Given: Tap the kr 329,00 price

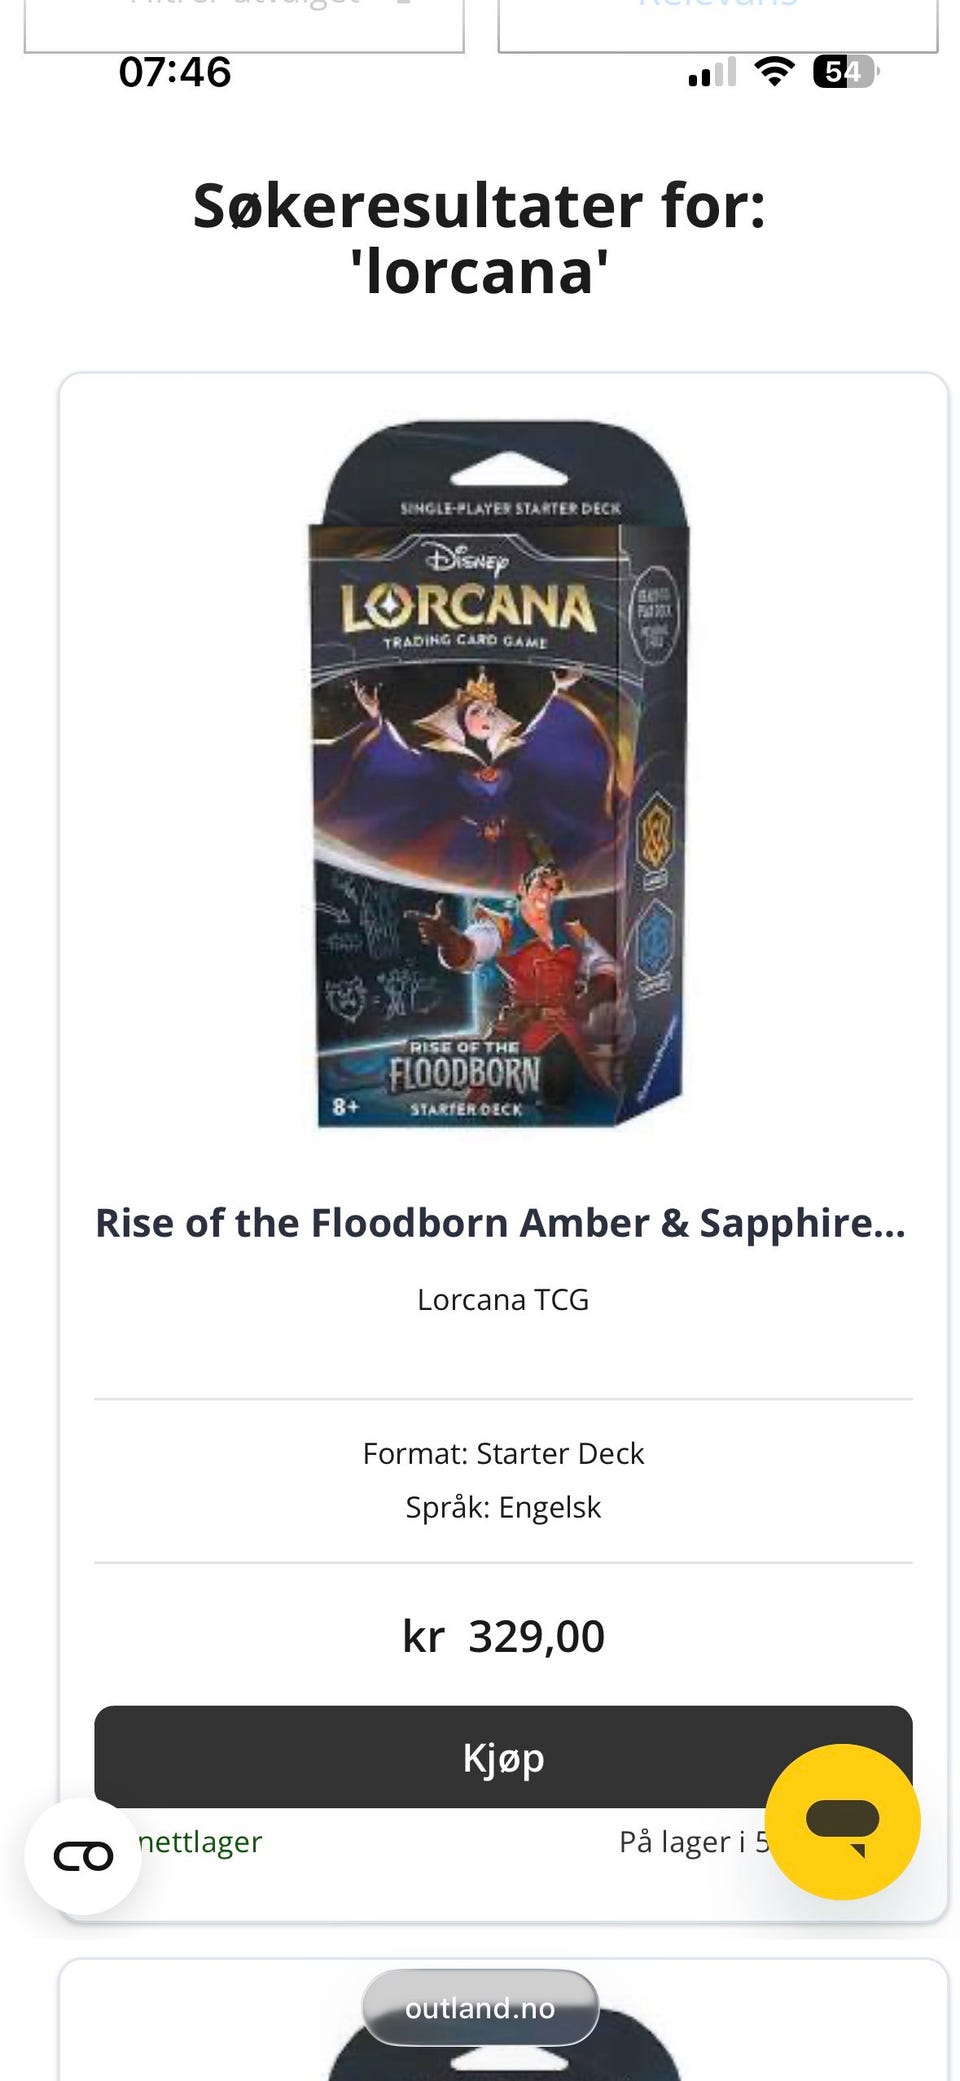Looking at the screenshot, I should click(x=503, y=1637).
